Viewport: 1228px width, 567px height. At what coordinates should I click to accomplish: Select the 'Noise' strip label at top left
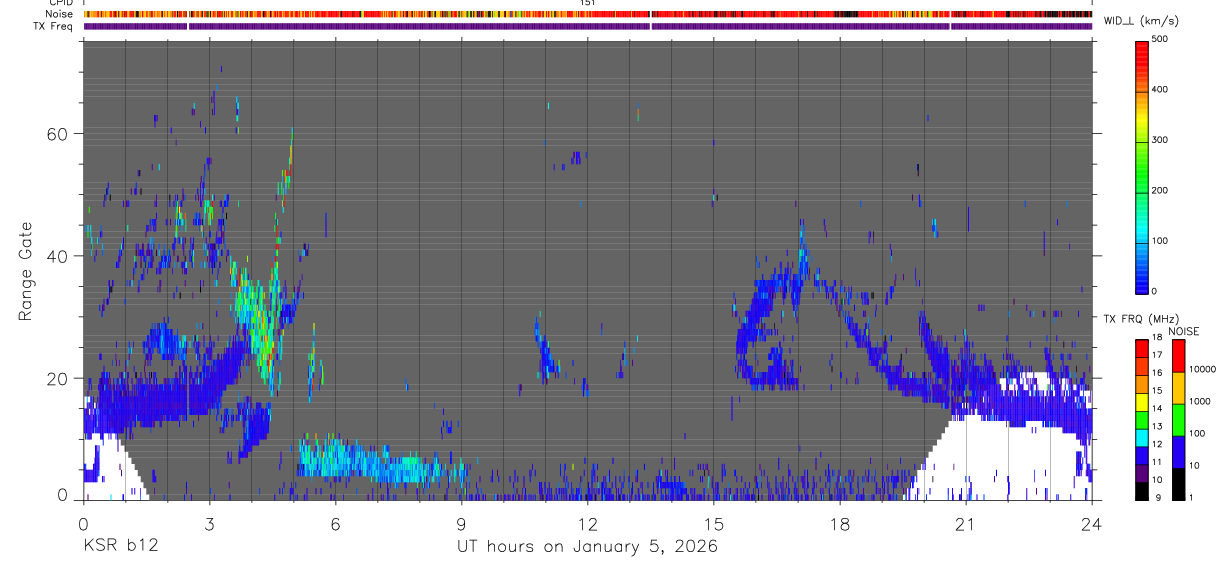point(61,14)
